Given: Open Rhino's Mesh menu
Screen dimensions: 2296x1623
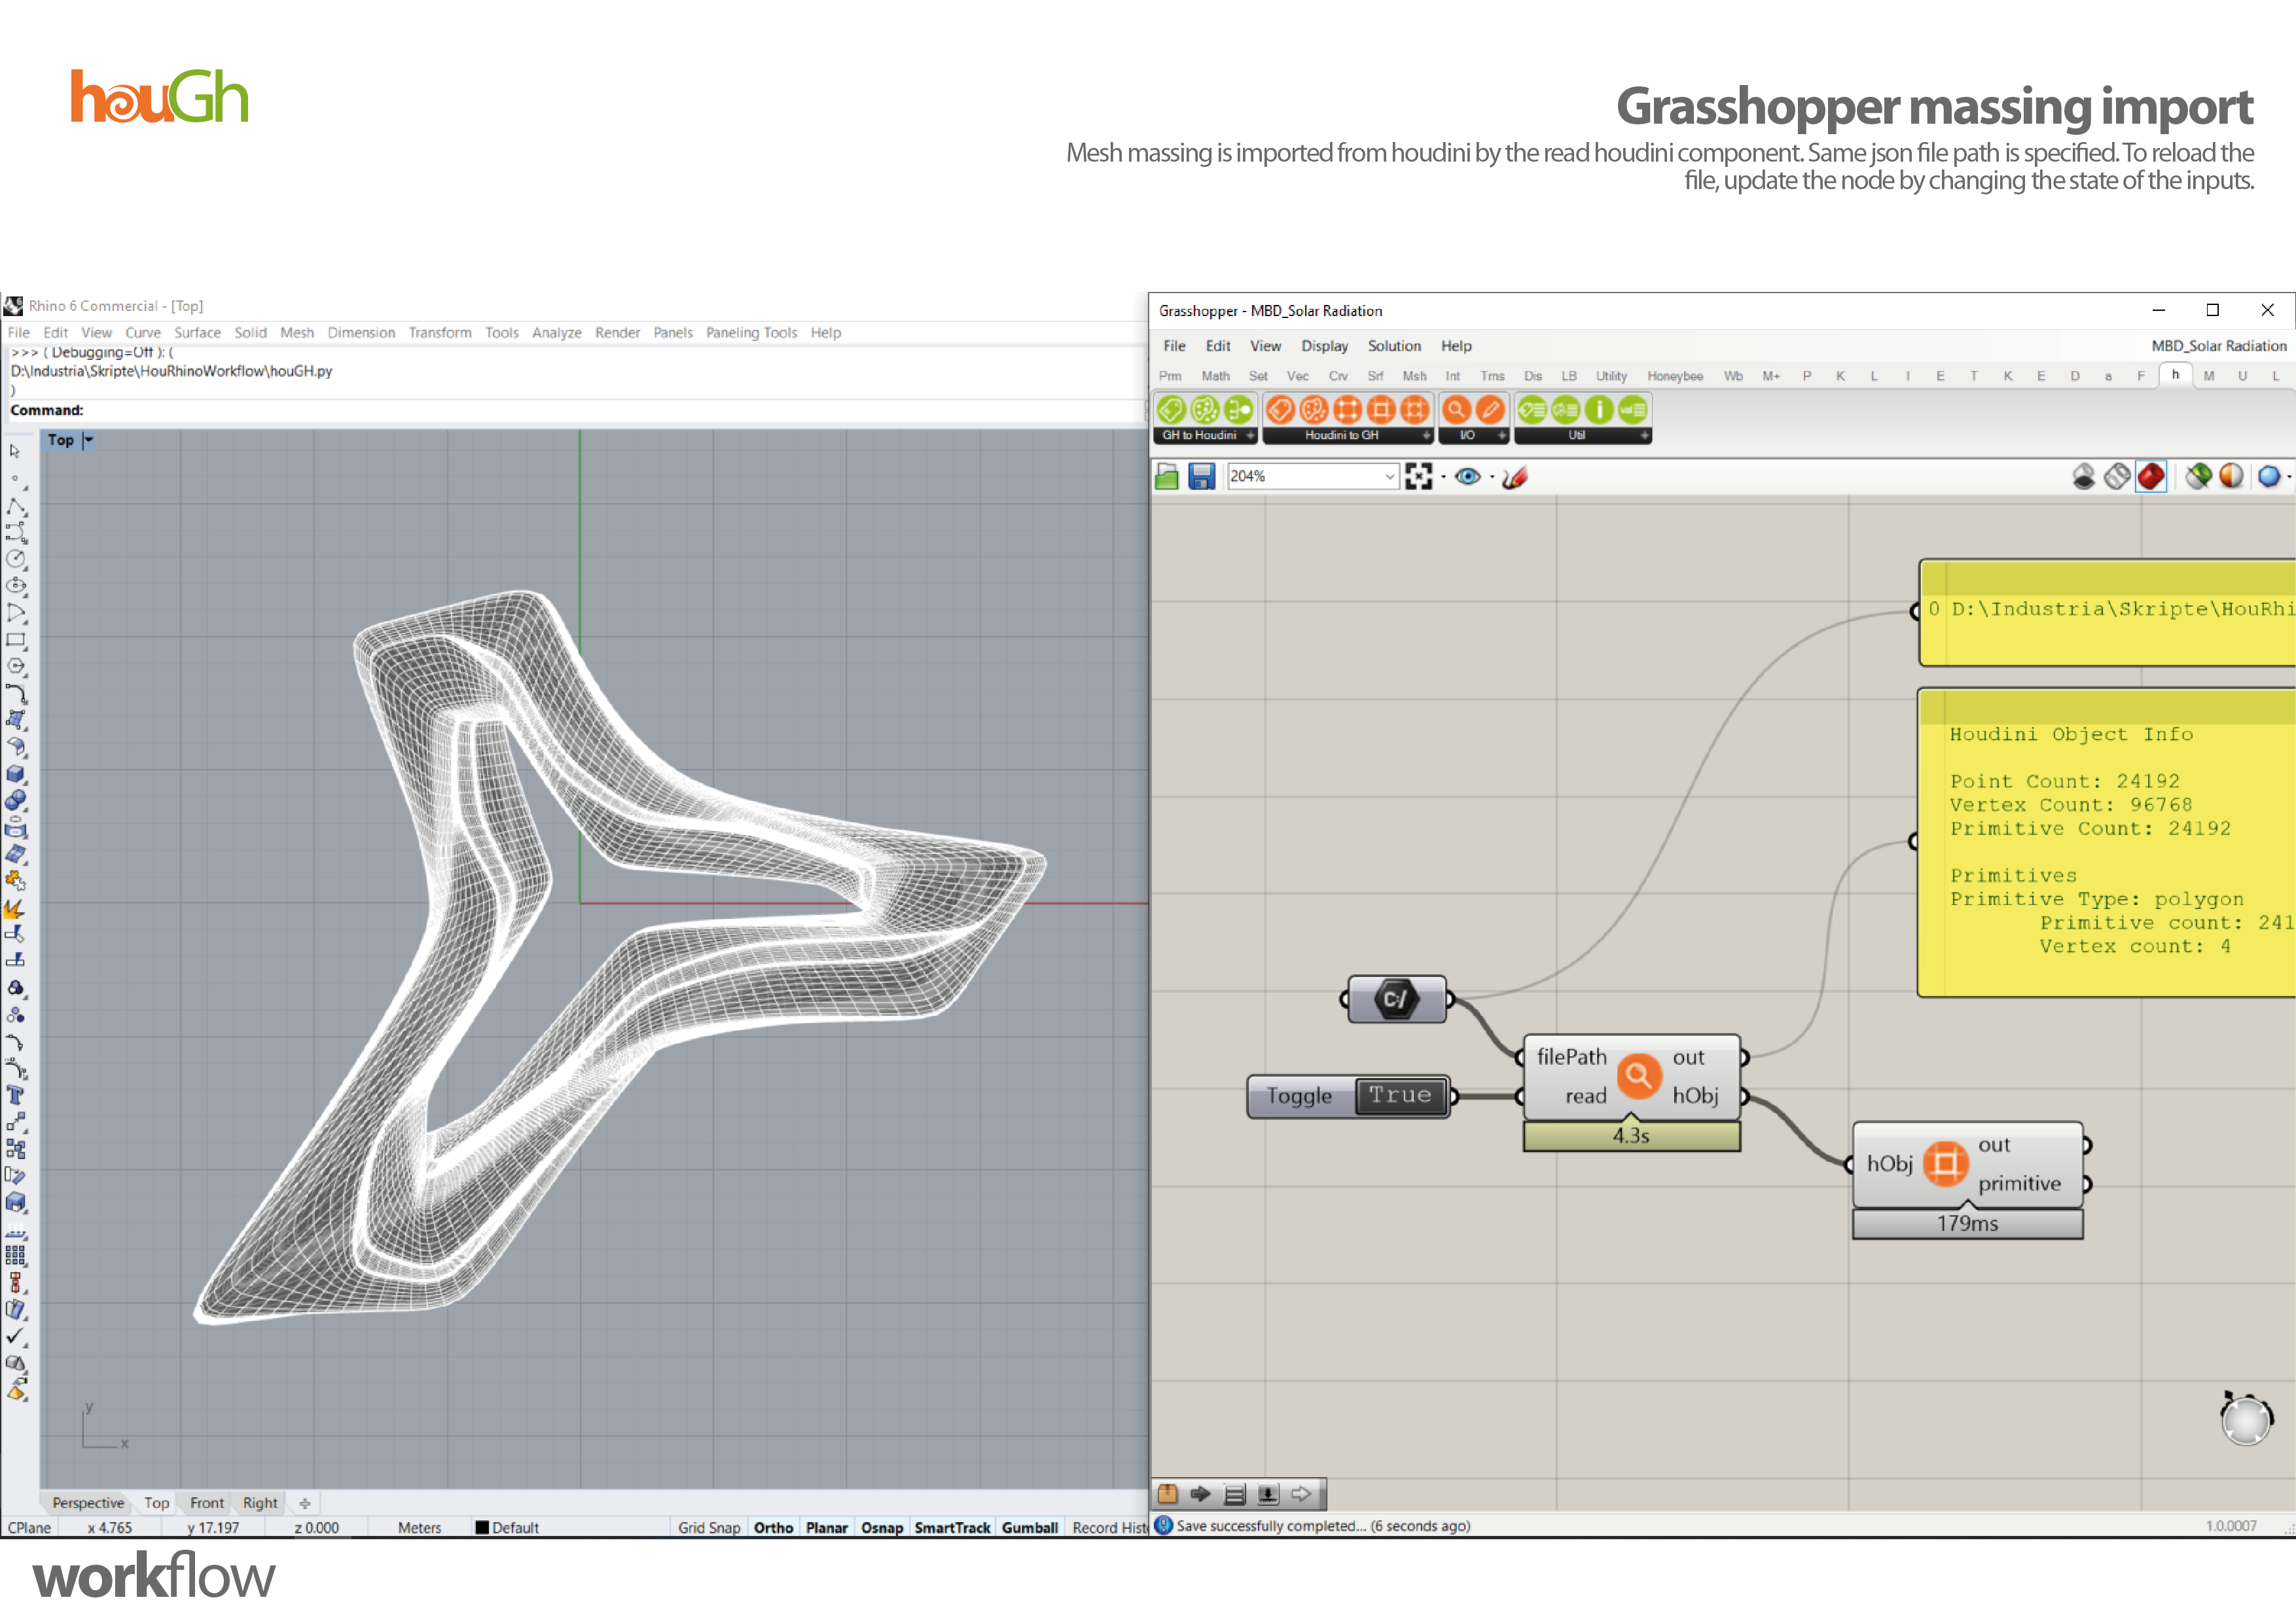Looking at the screenshot, I should tap(296, 333).
